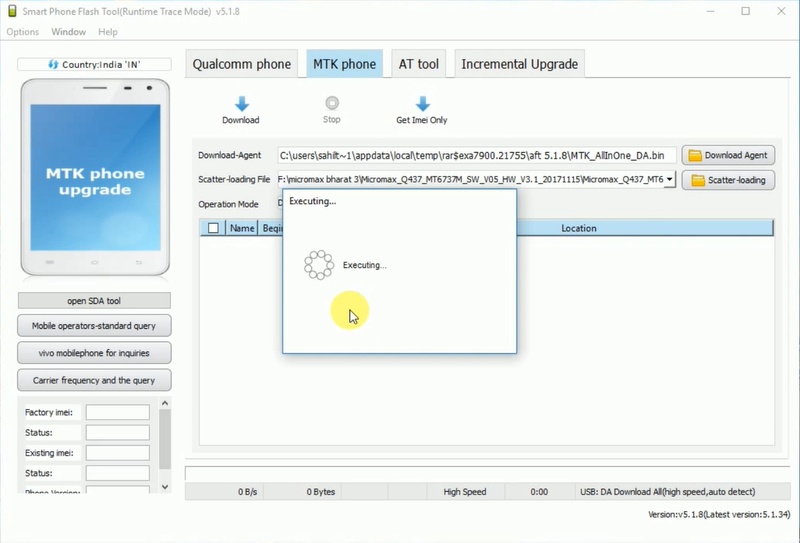Click the Factory imei input field
The width and height of the screenshot is (800, 543).
coord(117,412)
